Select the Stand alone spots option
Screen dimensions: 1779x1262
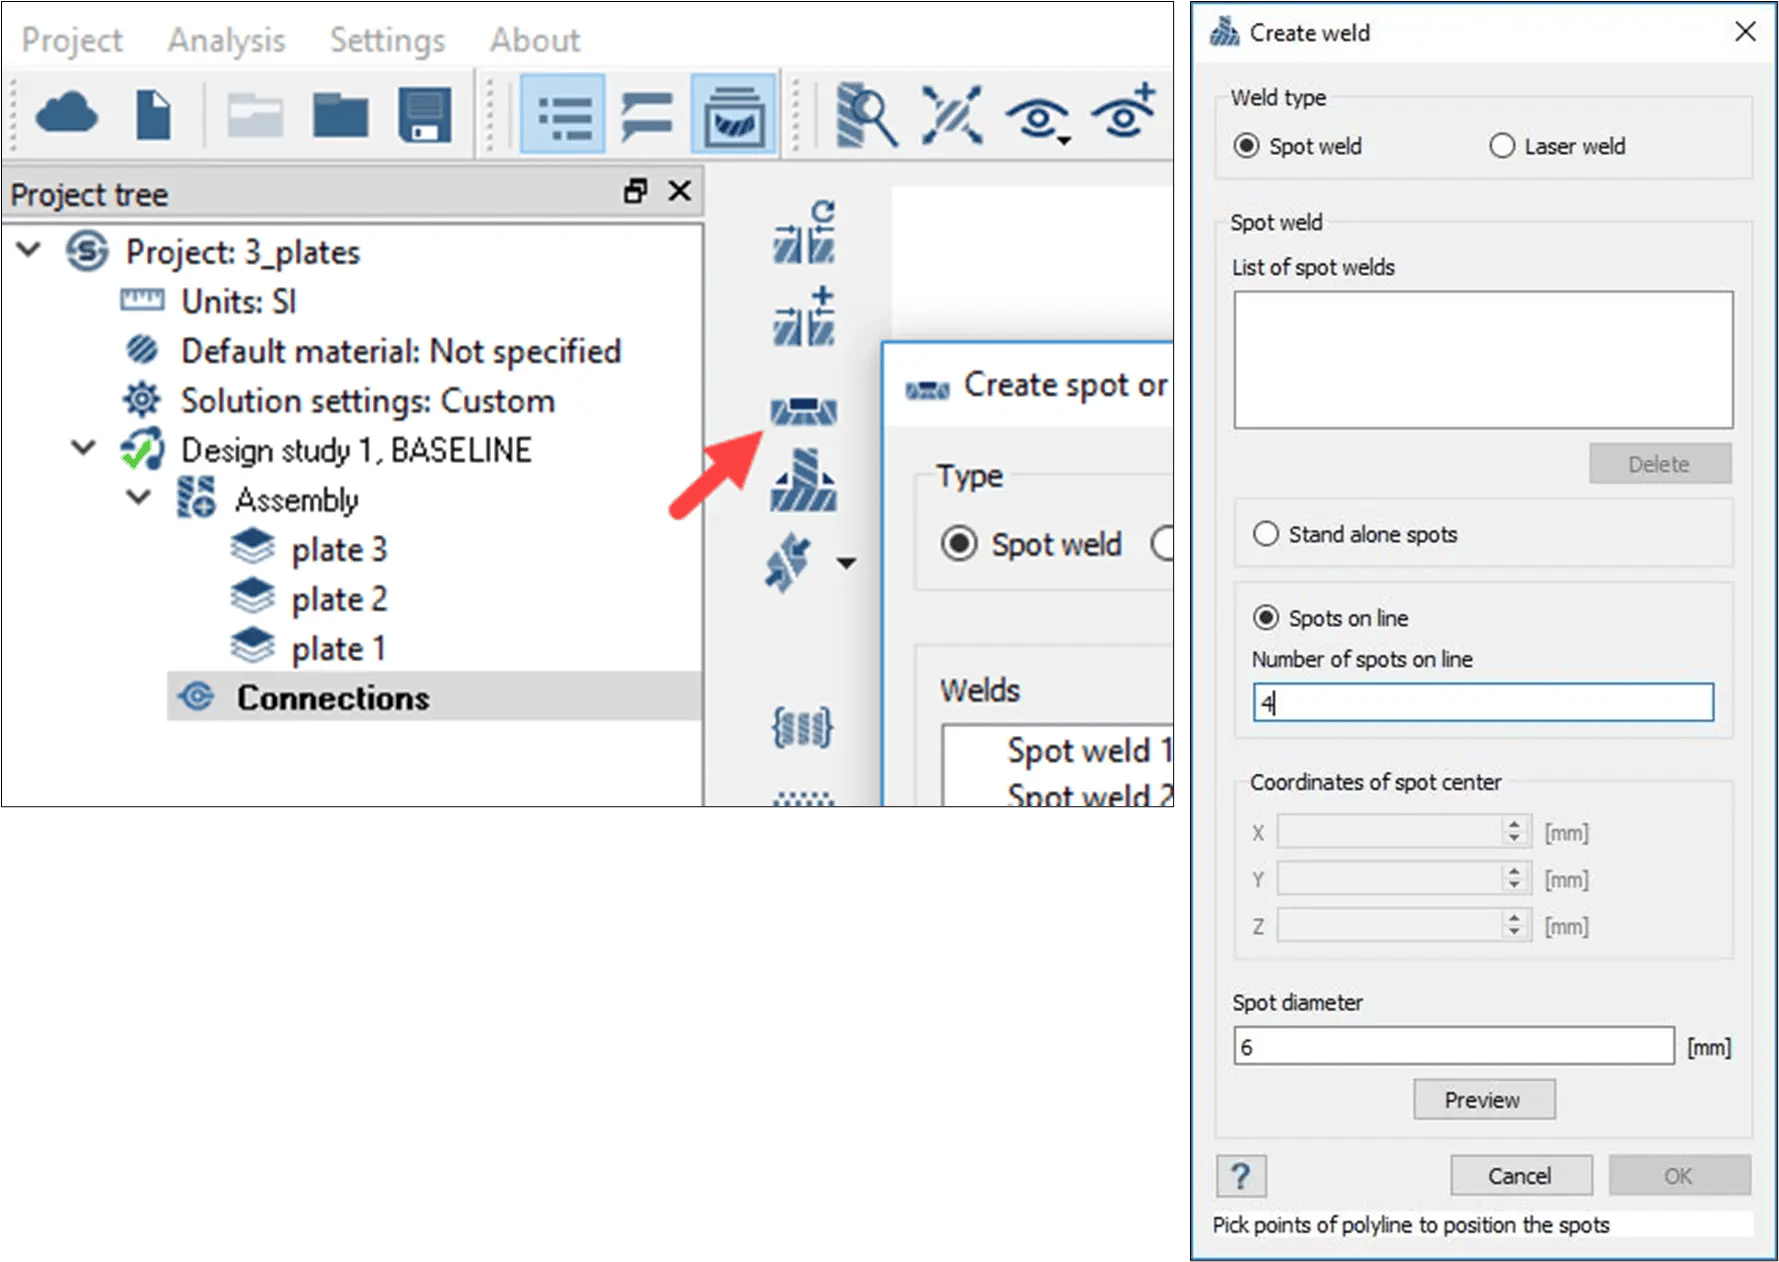click(x=1266, y=534)
